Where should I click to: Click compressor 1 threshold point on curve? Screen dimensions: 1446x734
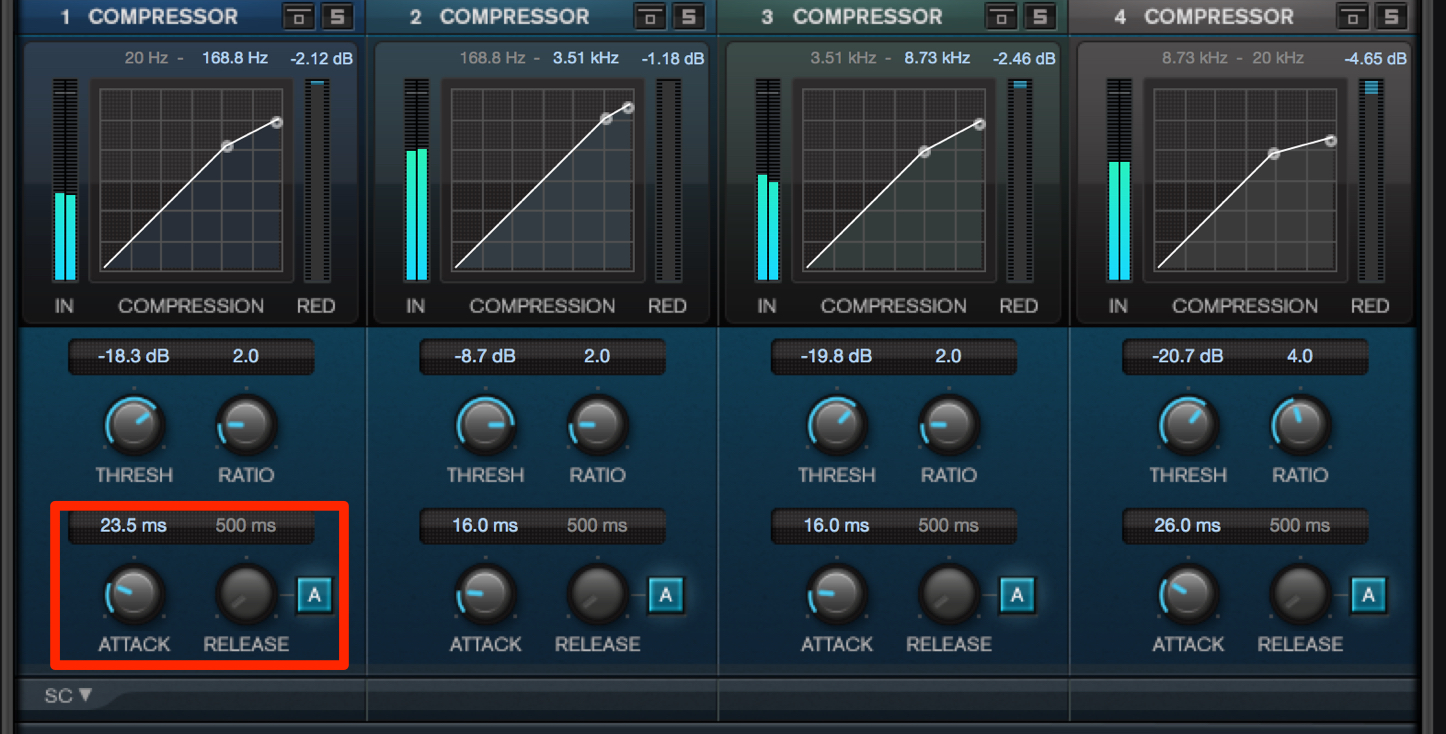tap(227, 146)
